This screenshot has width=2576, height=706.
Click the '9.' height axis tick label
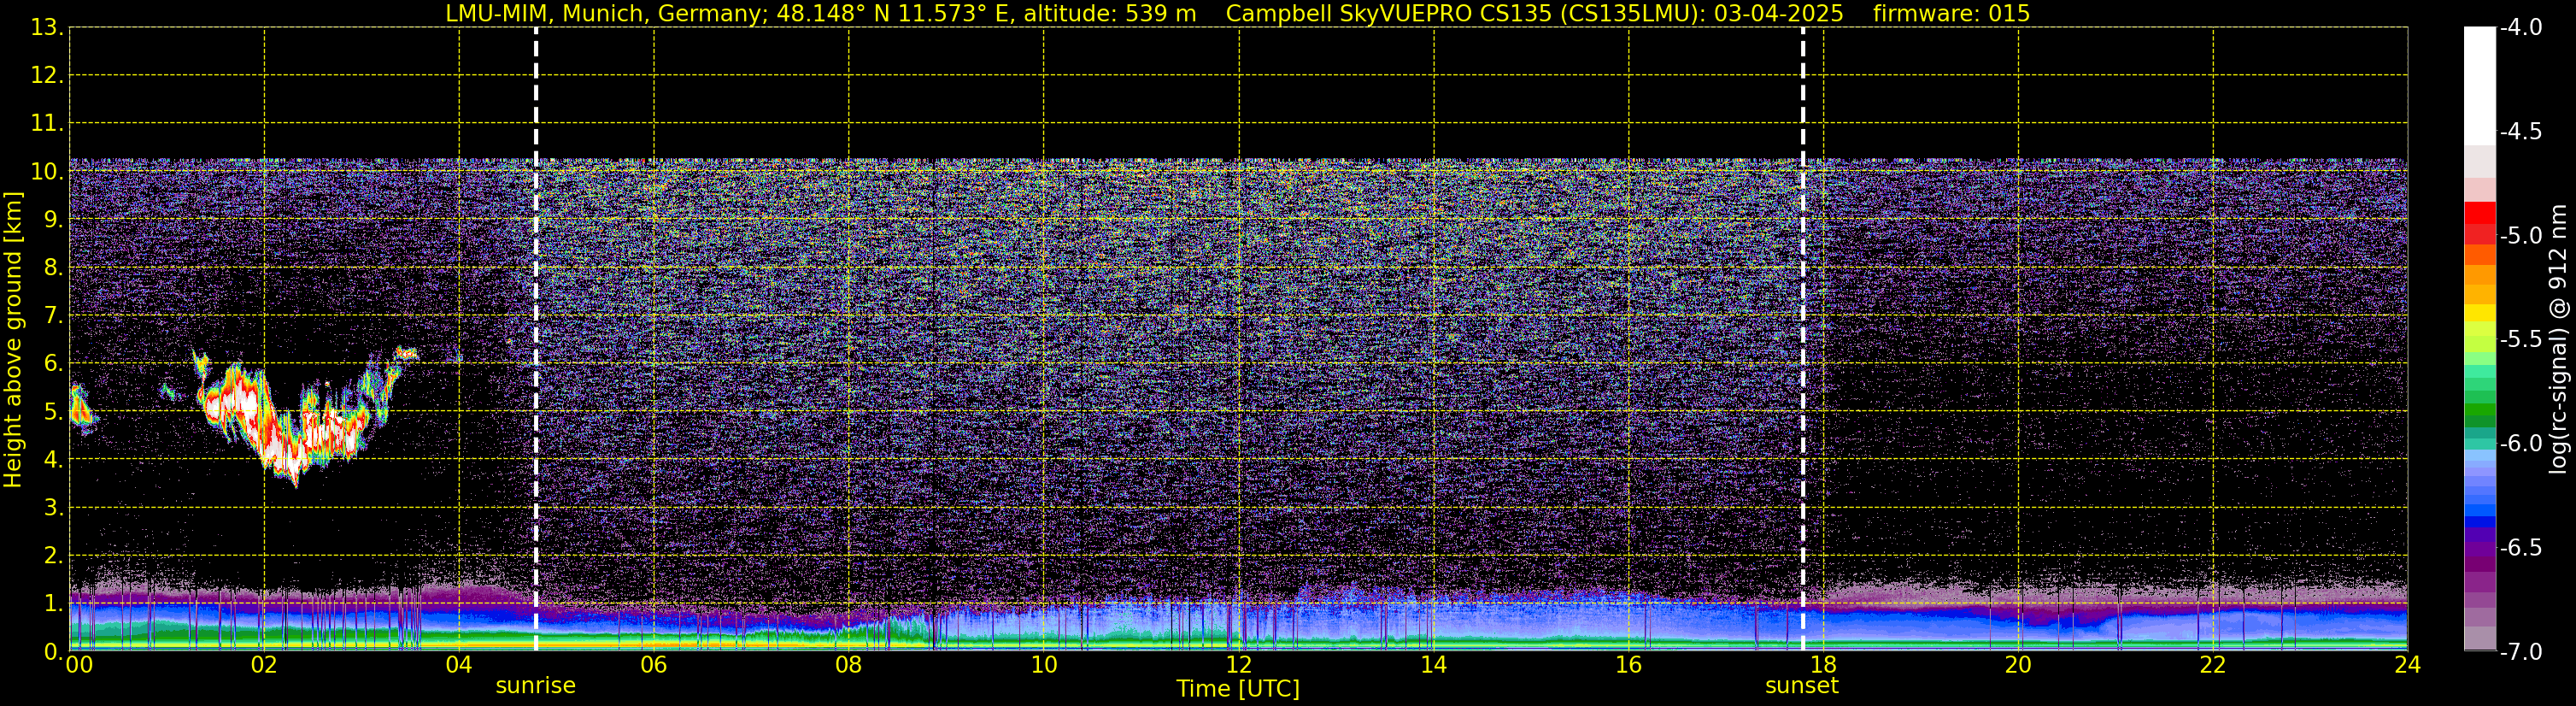tap(53, 220)
